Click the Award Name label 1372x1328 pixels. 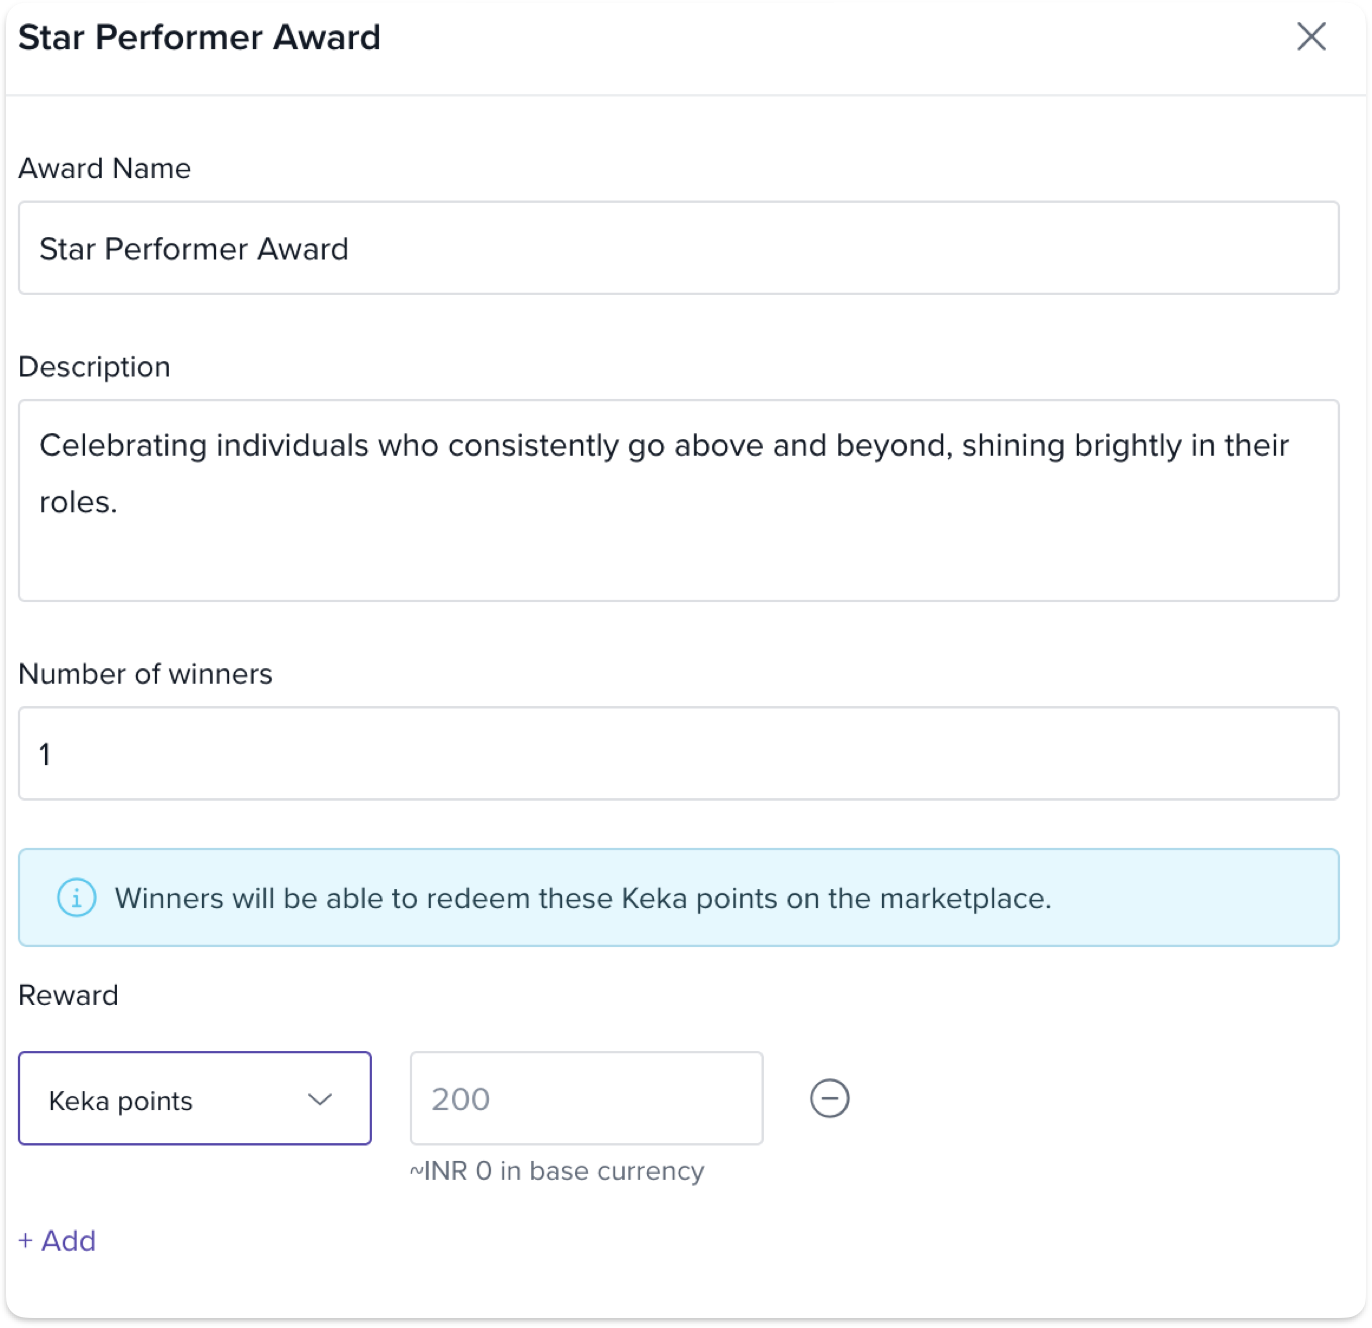[104, 168]
